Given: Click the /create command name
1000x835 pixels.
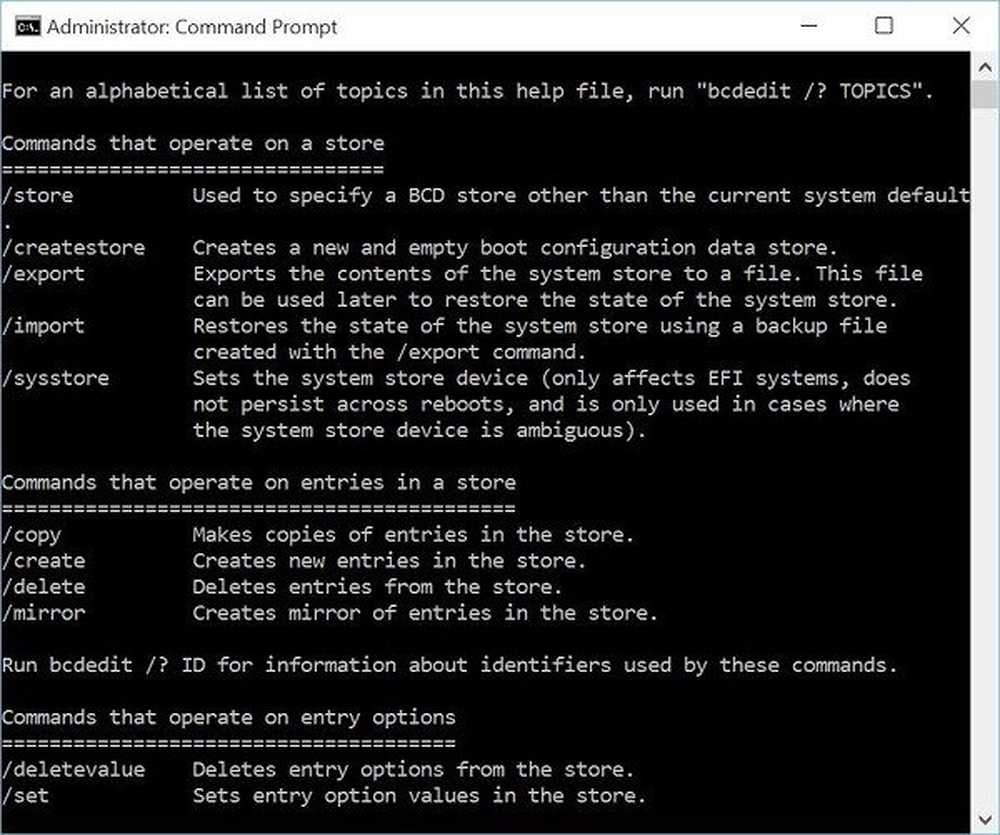Looking at the screenshot, I should pyautogui.click(x=44, y=561).
